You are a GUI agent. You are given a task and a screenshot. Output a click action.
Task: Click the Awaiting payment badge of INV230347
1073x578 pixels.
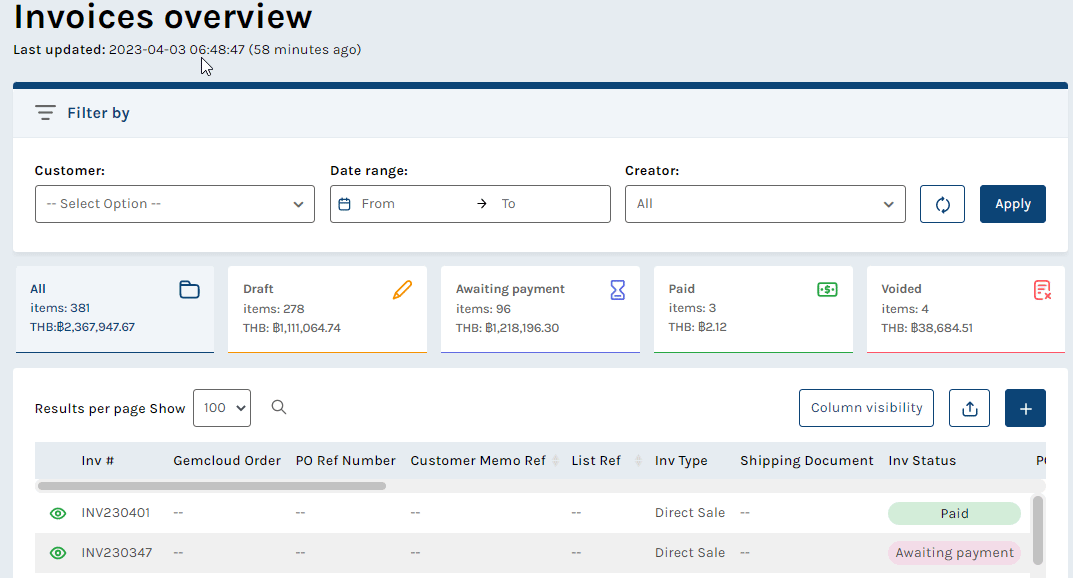954,553
